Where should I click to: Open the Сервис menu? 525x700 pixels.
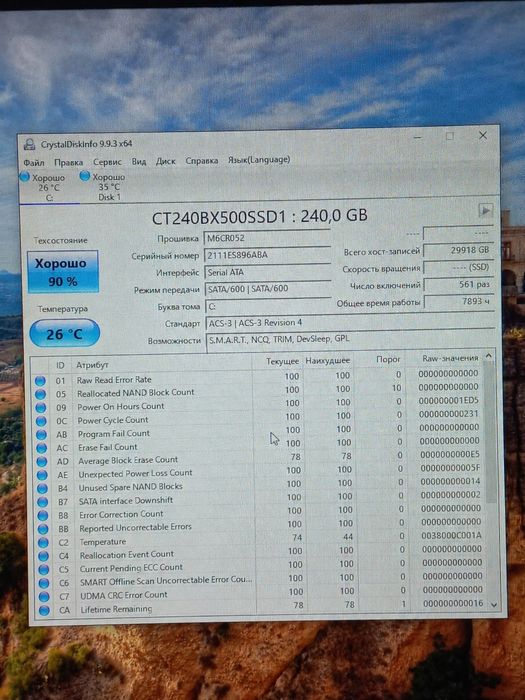coord(107,162)
